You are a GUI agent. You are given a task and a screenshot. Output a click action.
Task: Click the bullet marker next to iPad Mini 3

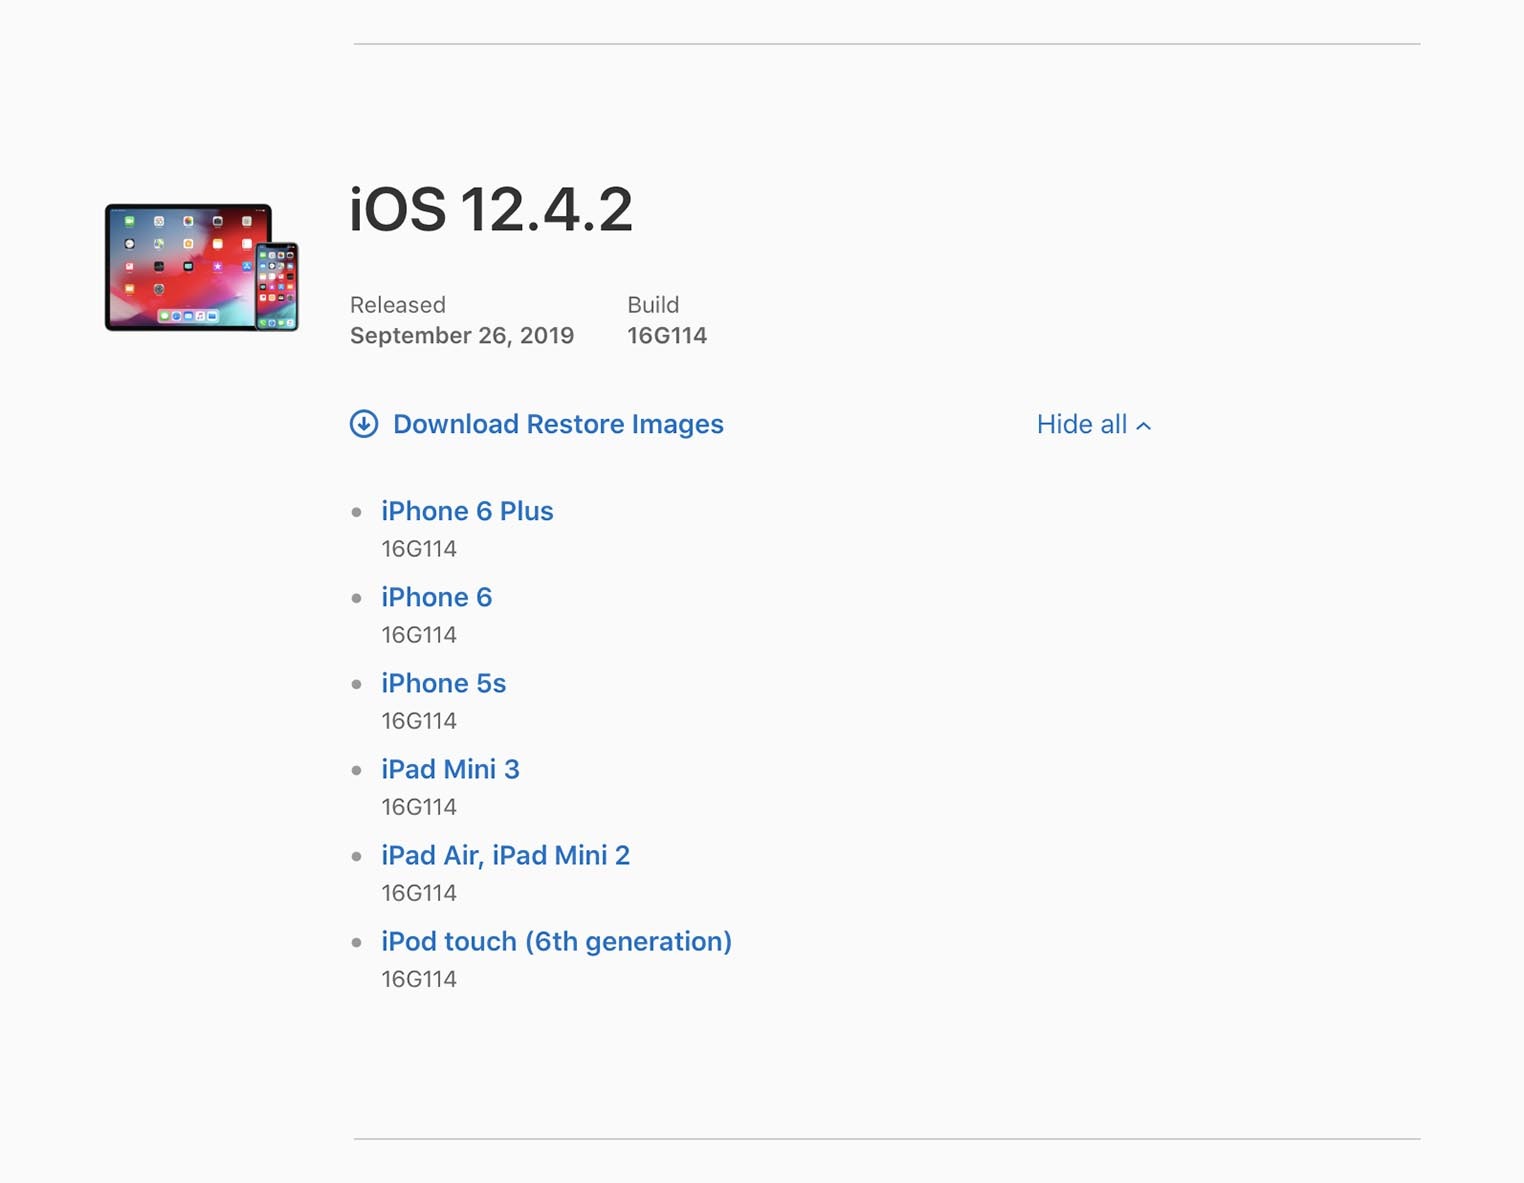358,770
